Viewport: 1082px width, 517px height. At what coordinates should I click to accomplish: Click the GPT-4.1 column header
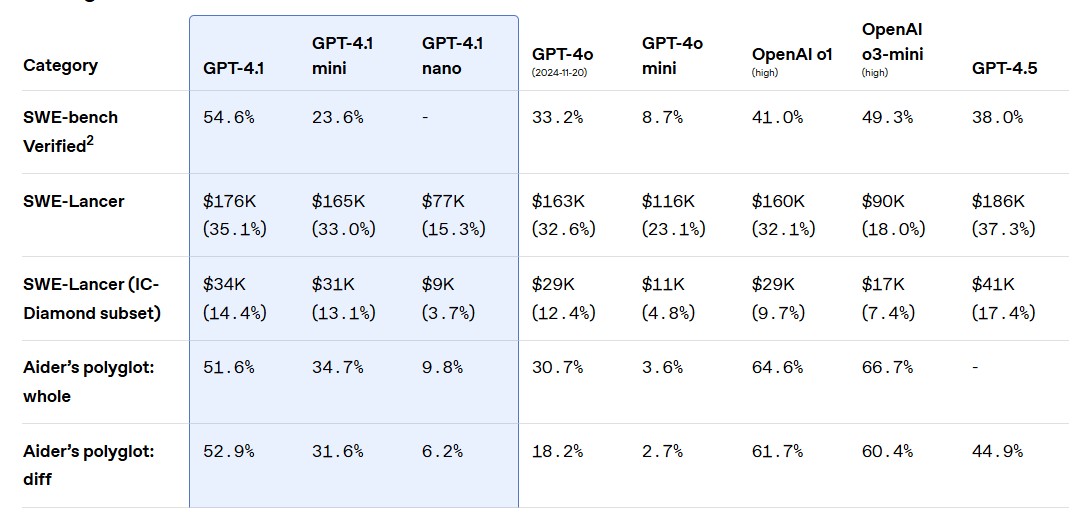pyautogui.click(x=233, y=68)
